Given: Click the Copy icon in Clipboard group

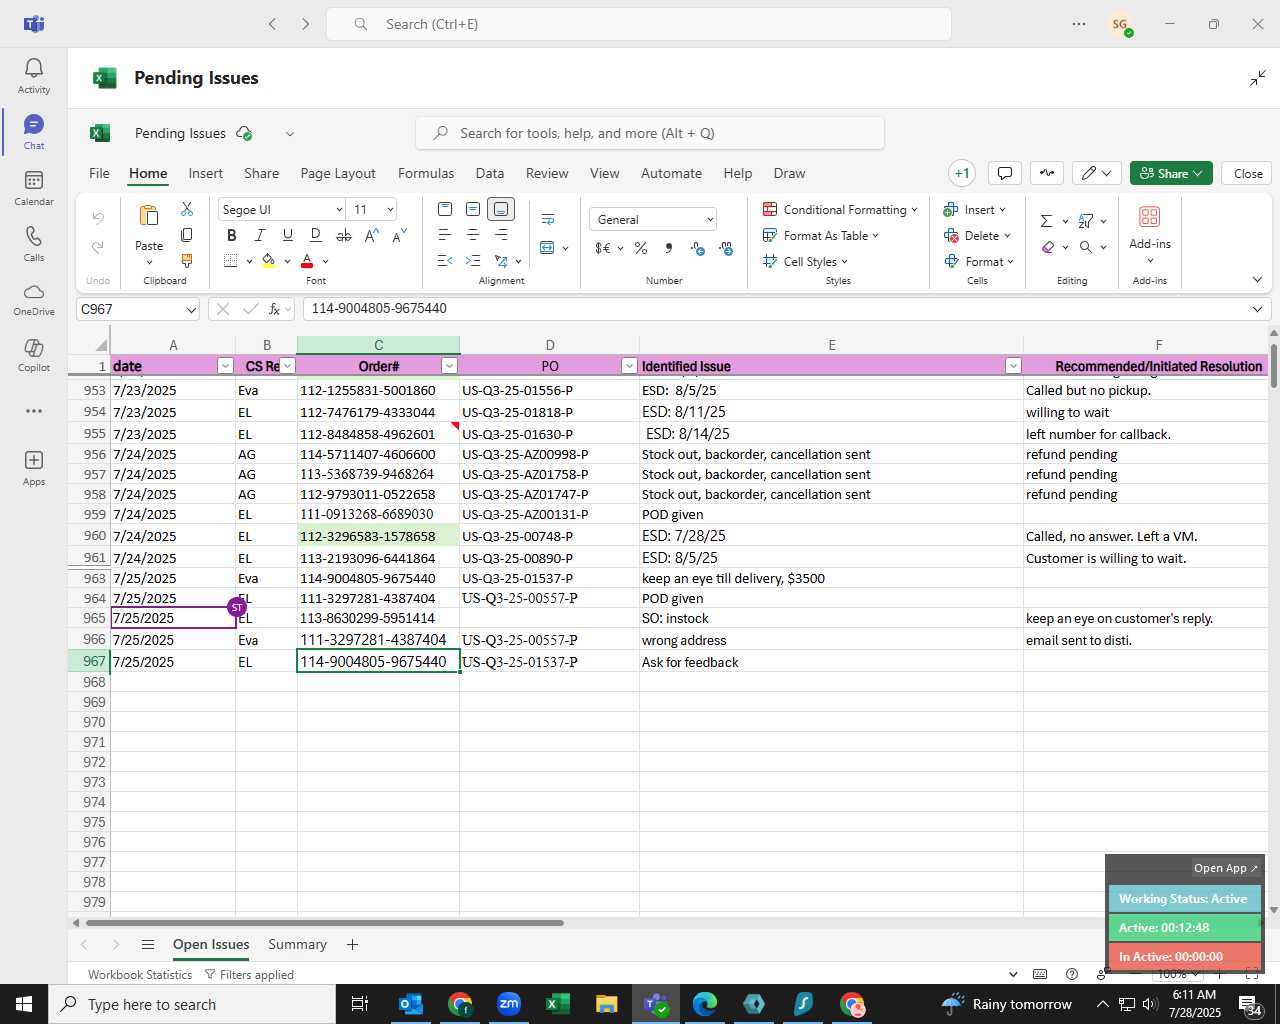Looking at the screenshot, I should [x=187, y=235].
